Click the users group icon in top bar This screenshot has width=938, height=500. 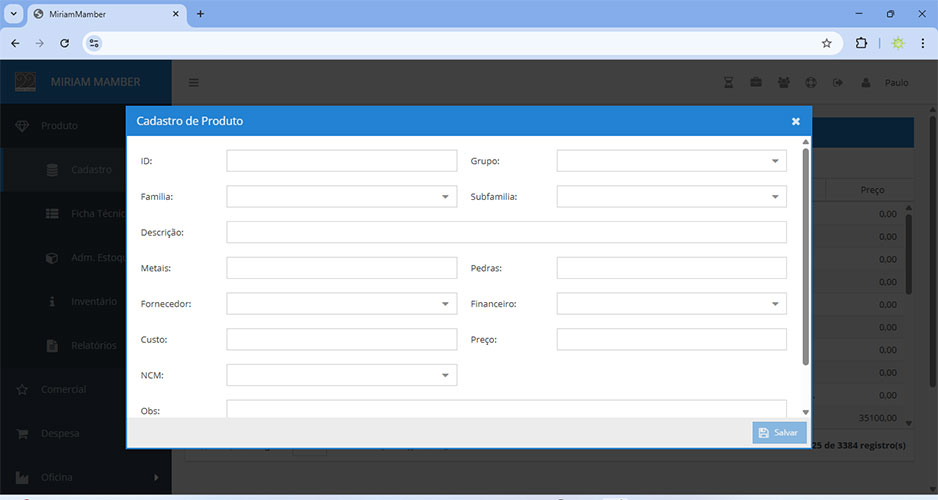783,83
